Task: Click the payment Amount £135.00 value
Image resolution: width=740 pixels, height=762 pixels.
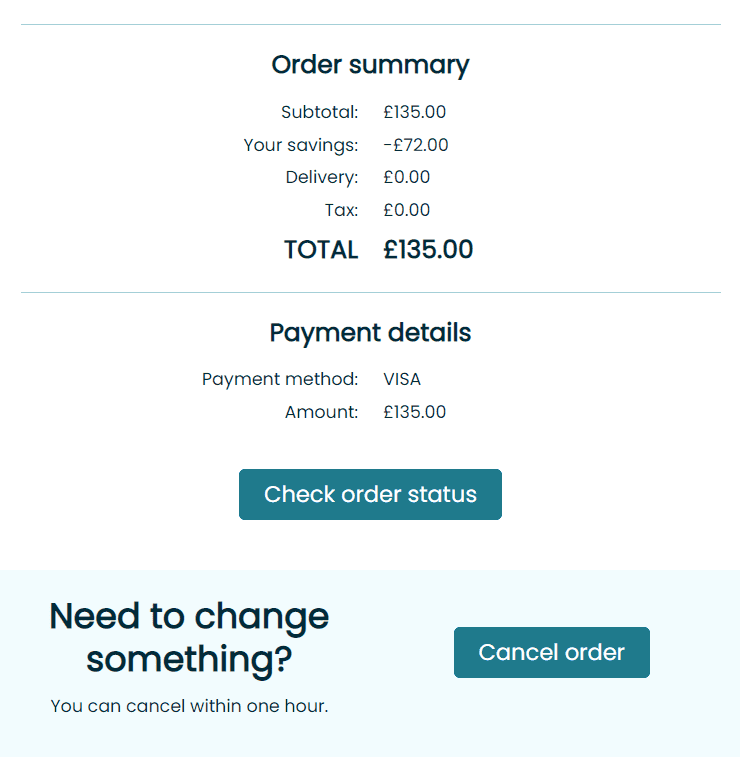Action: click(x=414, y=412)
